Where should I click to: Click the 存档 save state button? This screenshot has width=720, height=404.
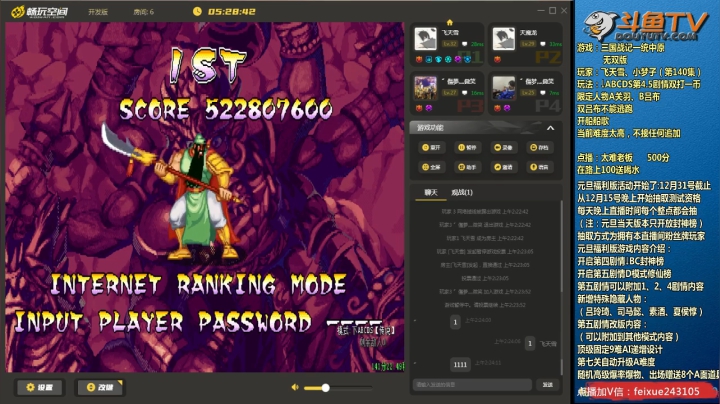540,147
